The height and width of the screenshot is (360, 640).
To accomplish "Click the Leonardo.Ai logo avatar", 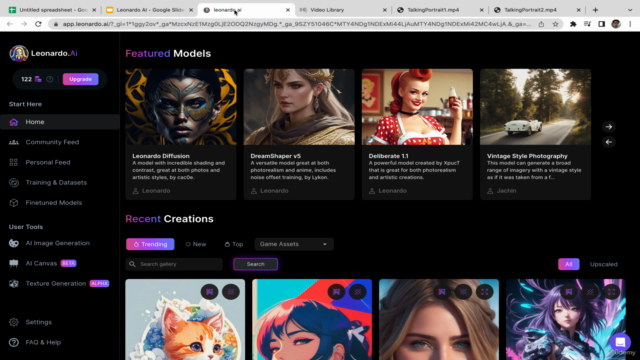I will [x=19, y=53].
